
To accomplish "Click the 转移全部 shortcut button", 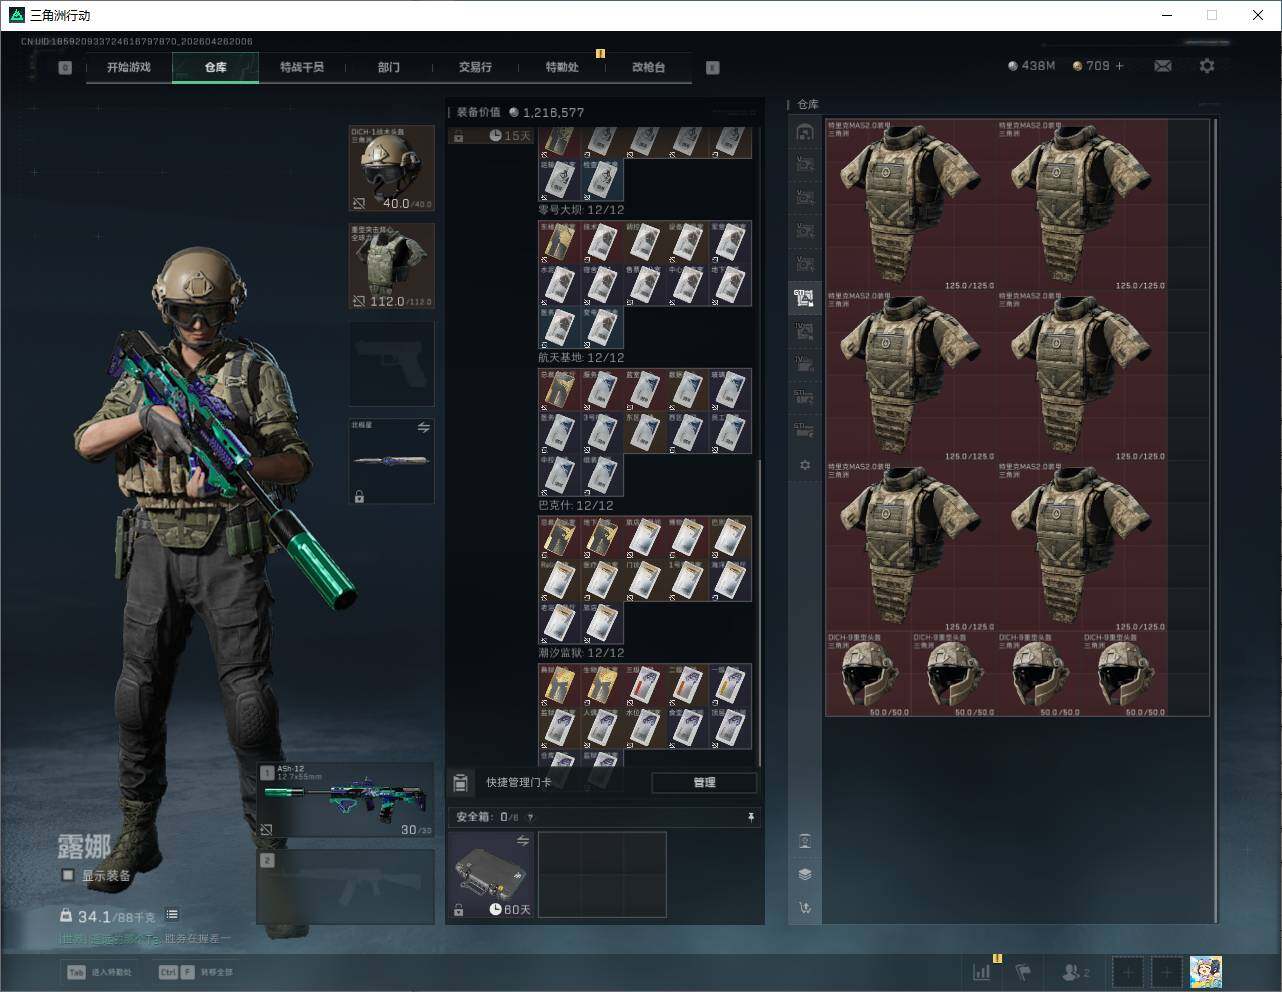I will (196, 972).
